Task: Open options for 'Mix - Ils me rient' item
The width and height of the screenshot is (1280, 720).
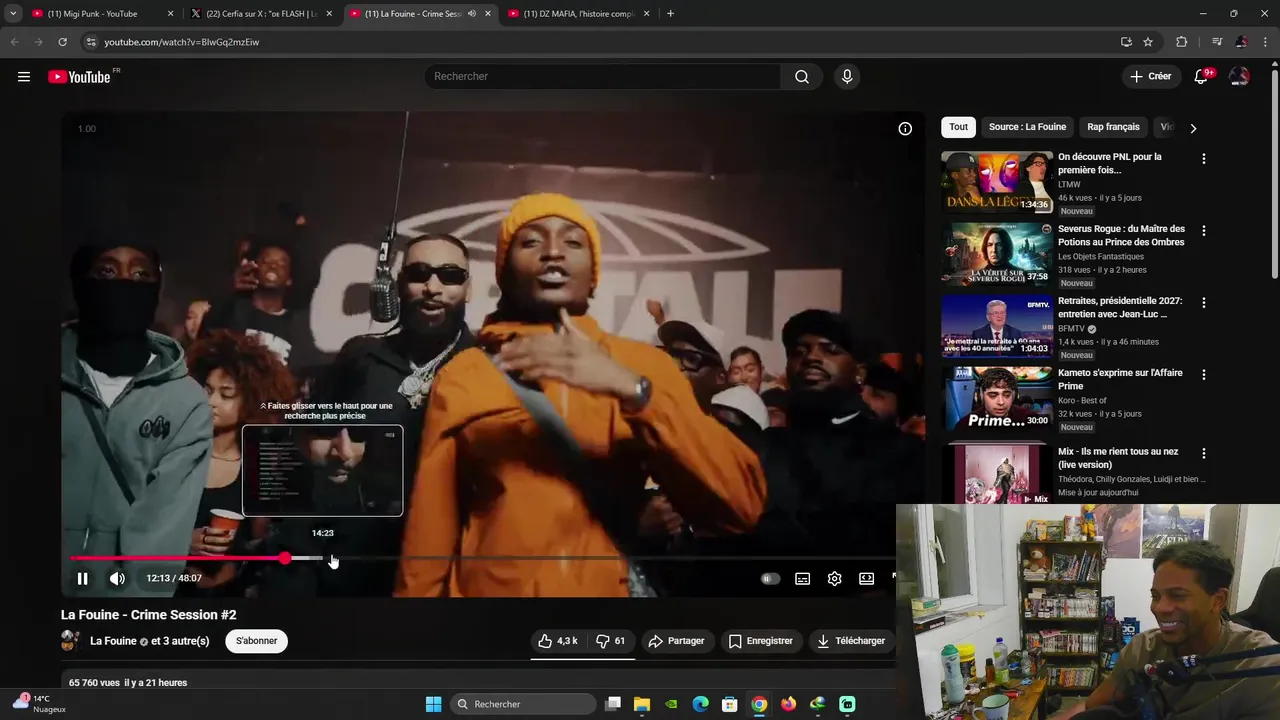Action: coord(1203,455)
